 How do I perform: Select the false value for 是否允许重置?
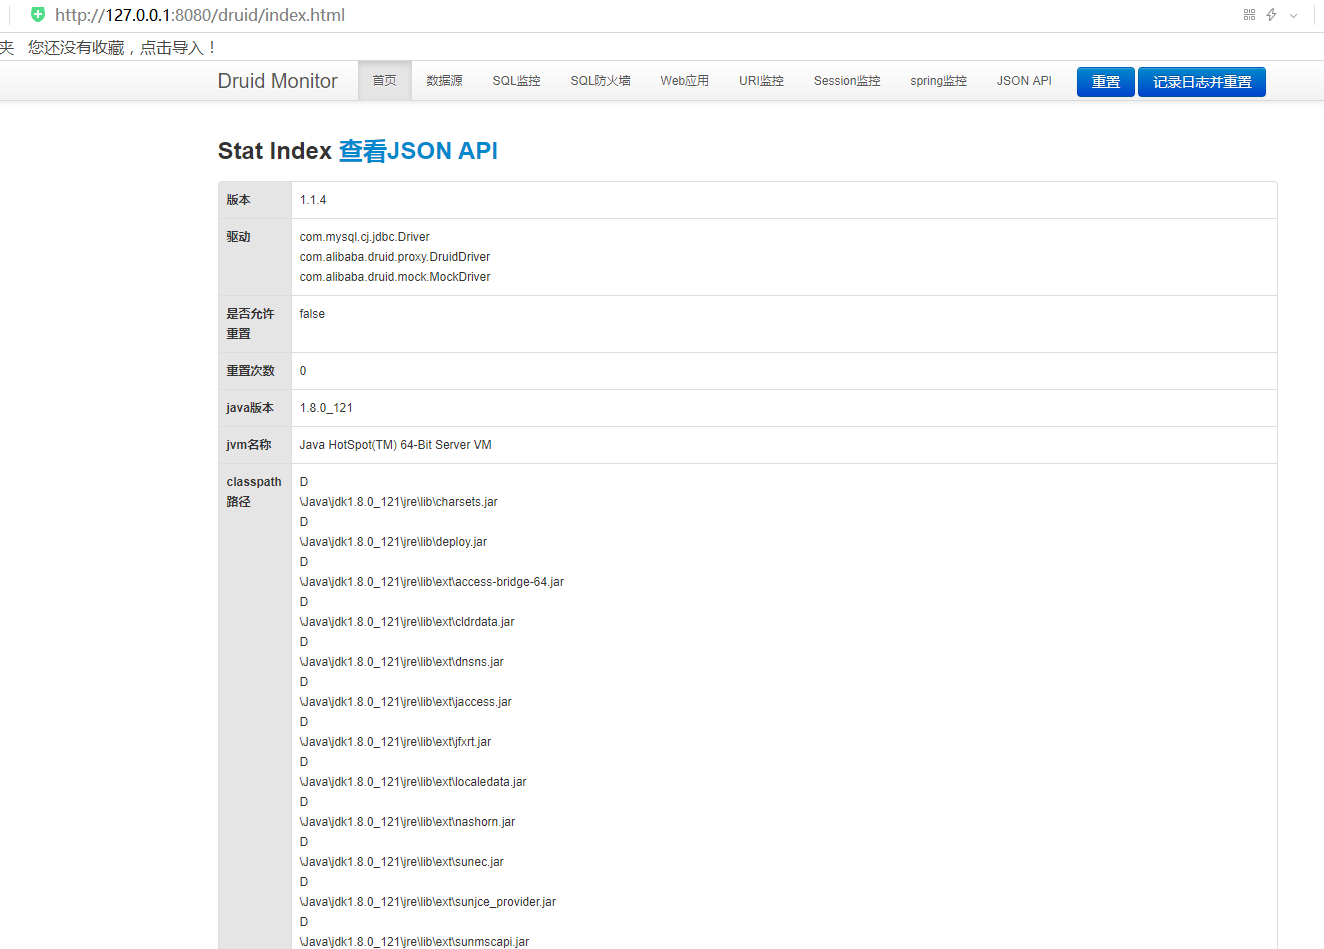tap(312, 314)
